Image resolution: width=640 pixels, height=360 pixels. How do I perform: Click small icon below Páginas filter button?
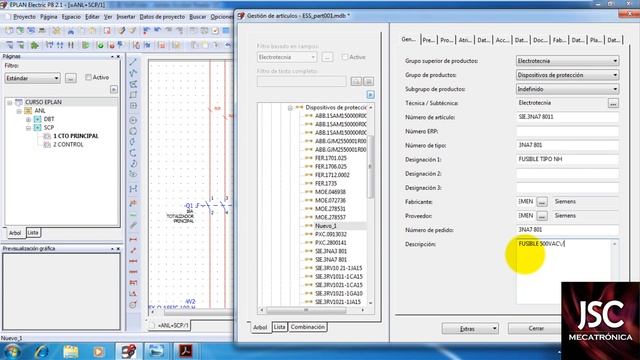[x=114, y=89]
